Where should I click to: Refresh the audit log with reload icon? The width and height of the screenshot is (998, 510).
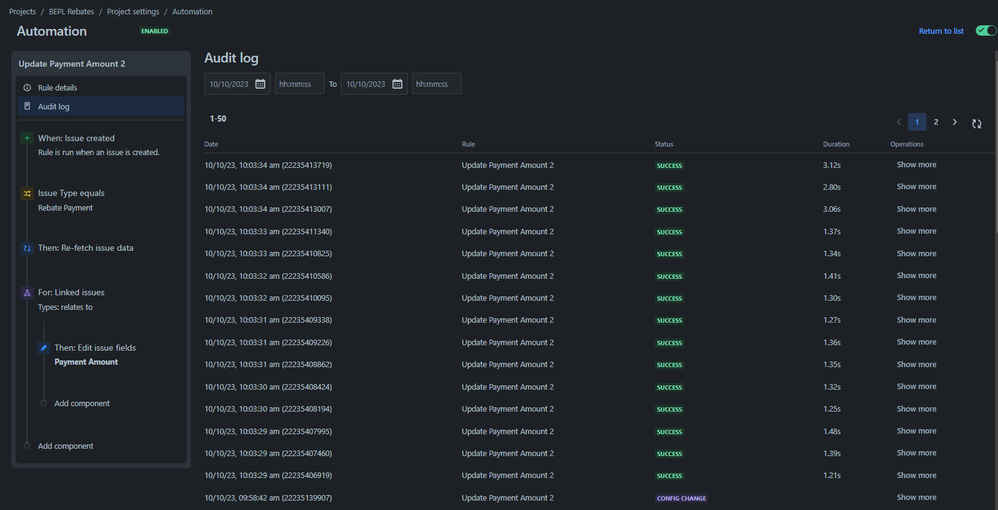pyautogui.click(x=976, y=124)
